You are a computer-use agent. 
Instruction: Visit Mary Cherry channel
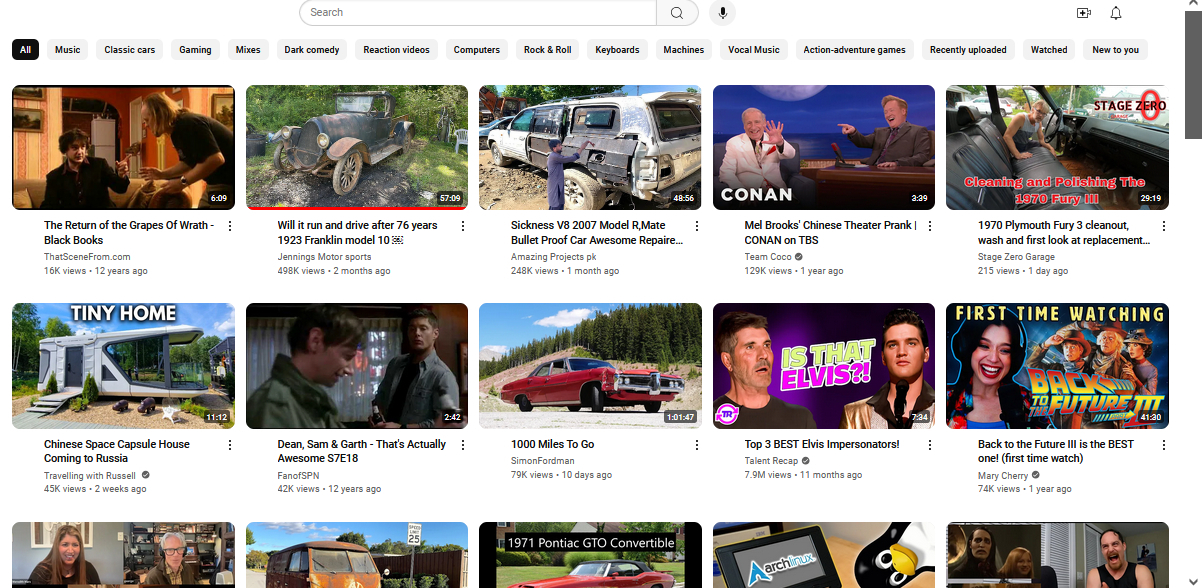click(x=1003, y=476)
